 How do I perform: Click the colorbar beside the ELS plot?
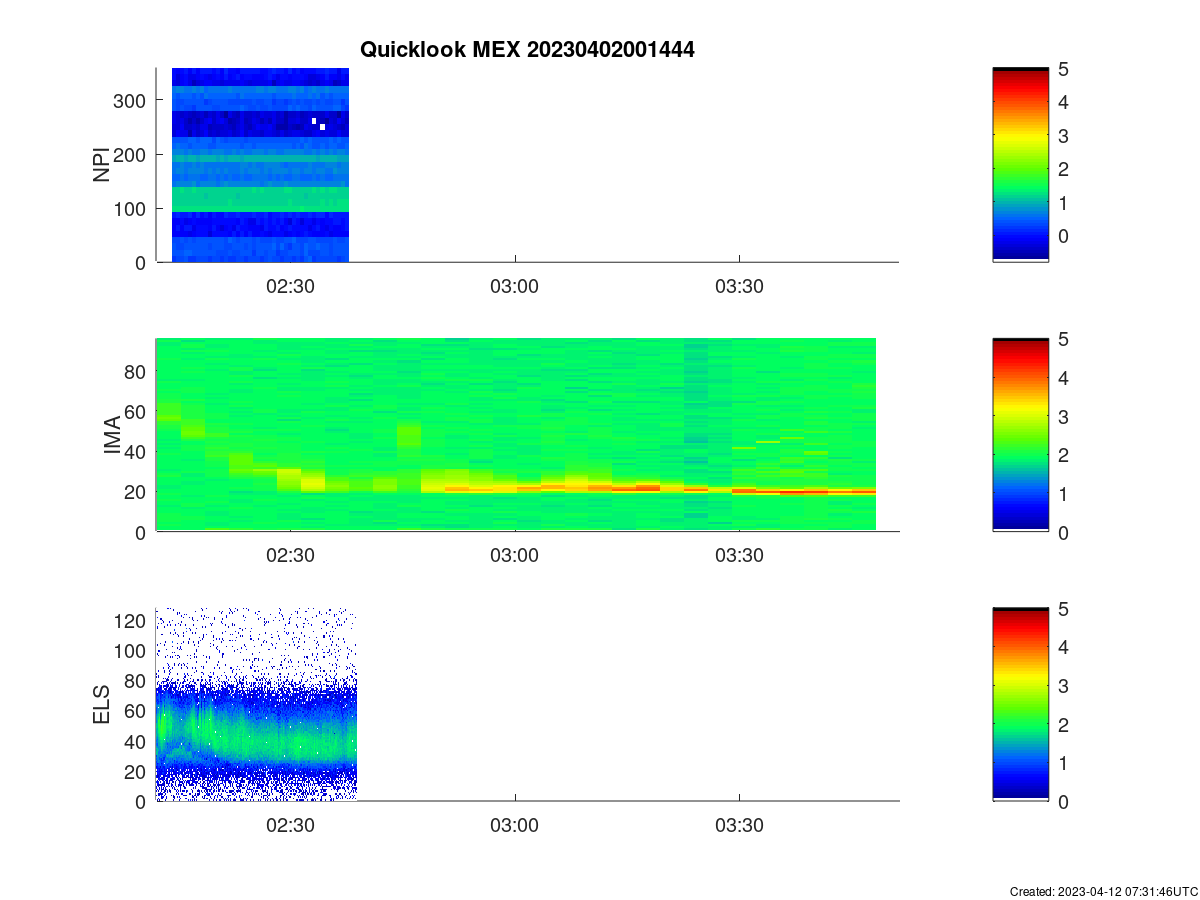tap(1020, 704)
